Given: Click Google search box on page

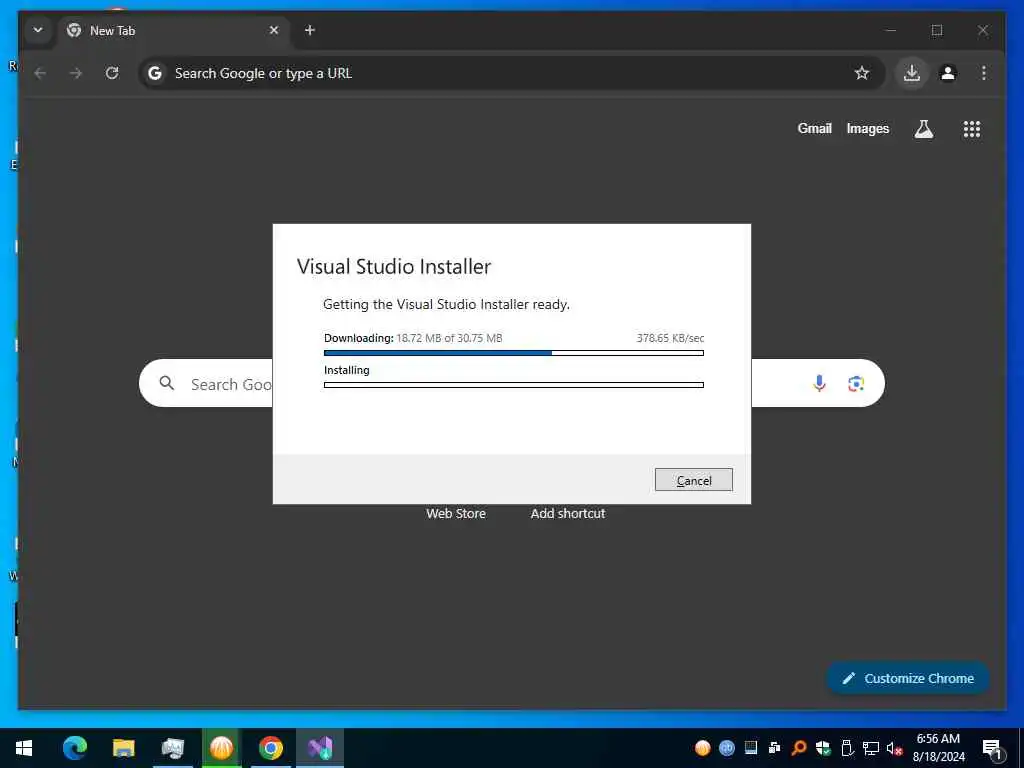Looking at the screenshot, I should click(511, 383).
